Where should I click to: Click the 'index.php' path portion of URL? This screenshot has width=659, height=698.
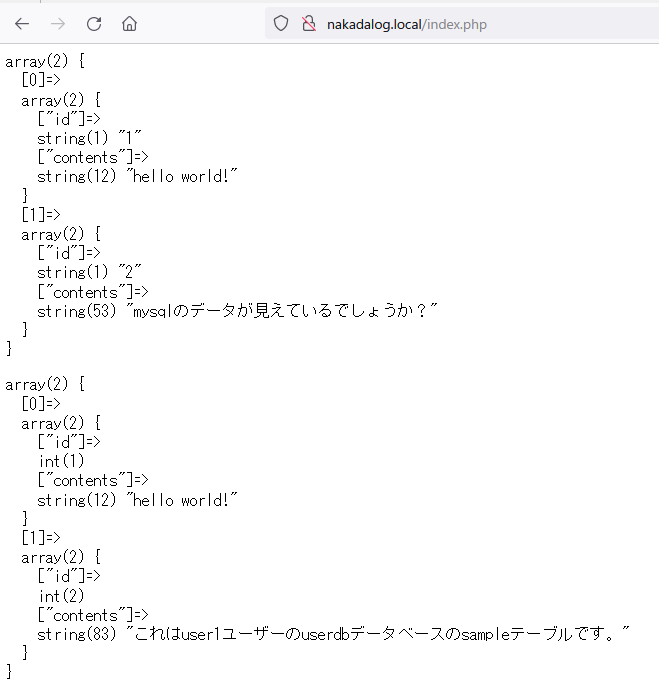coord(455,23)
